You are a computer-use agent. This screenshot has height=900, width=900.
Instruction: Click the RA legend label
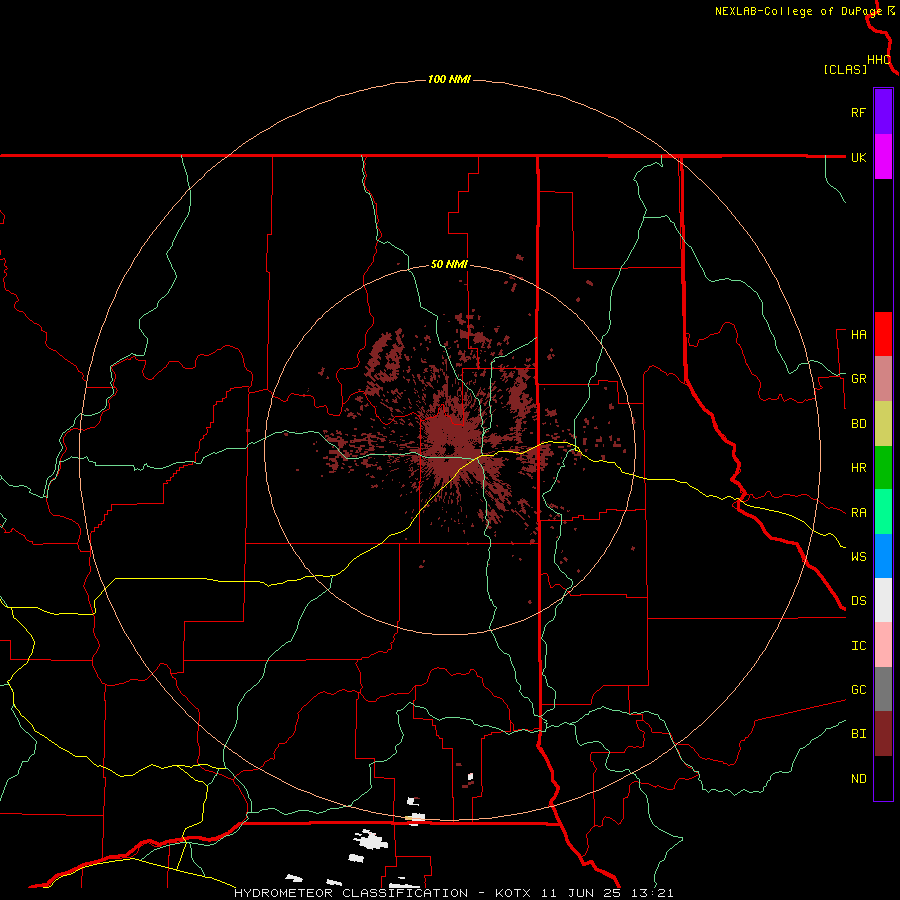858,513
